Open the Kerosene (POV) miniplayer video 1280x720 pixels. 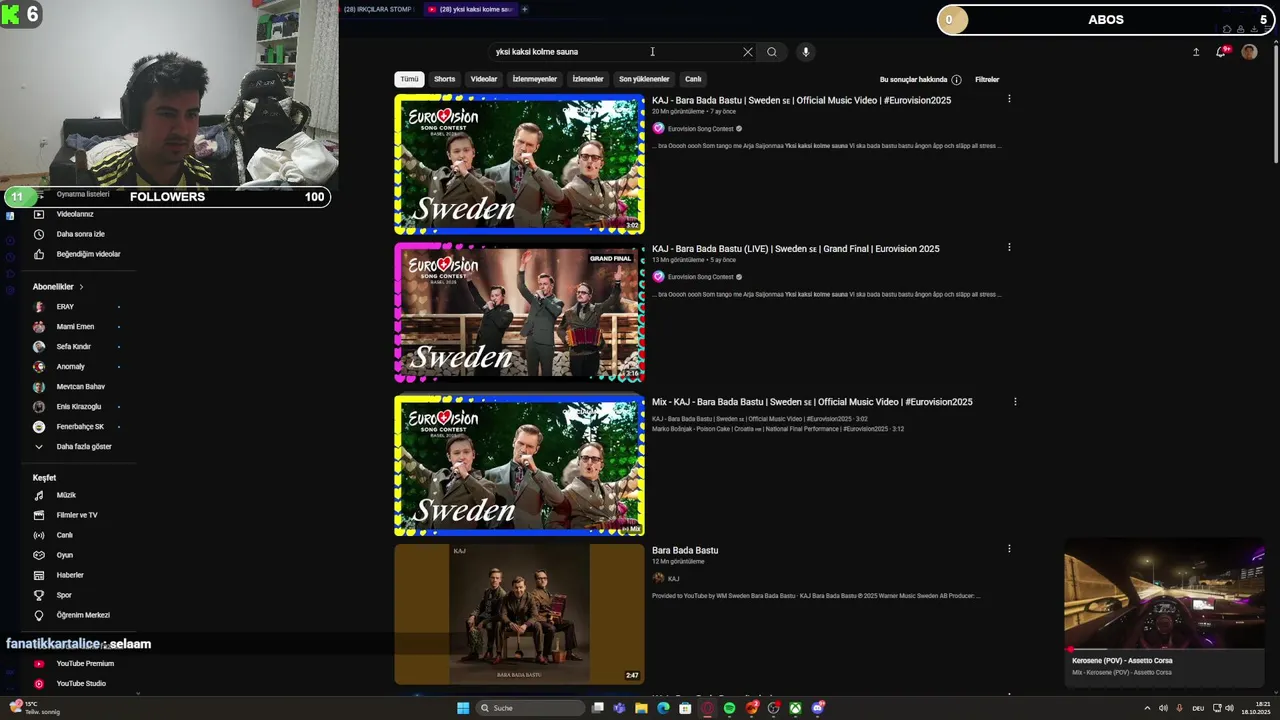click(x=1165, y=595)
